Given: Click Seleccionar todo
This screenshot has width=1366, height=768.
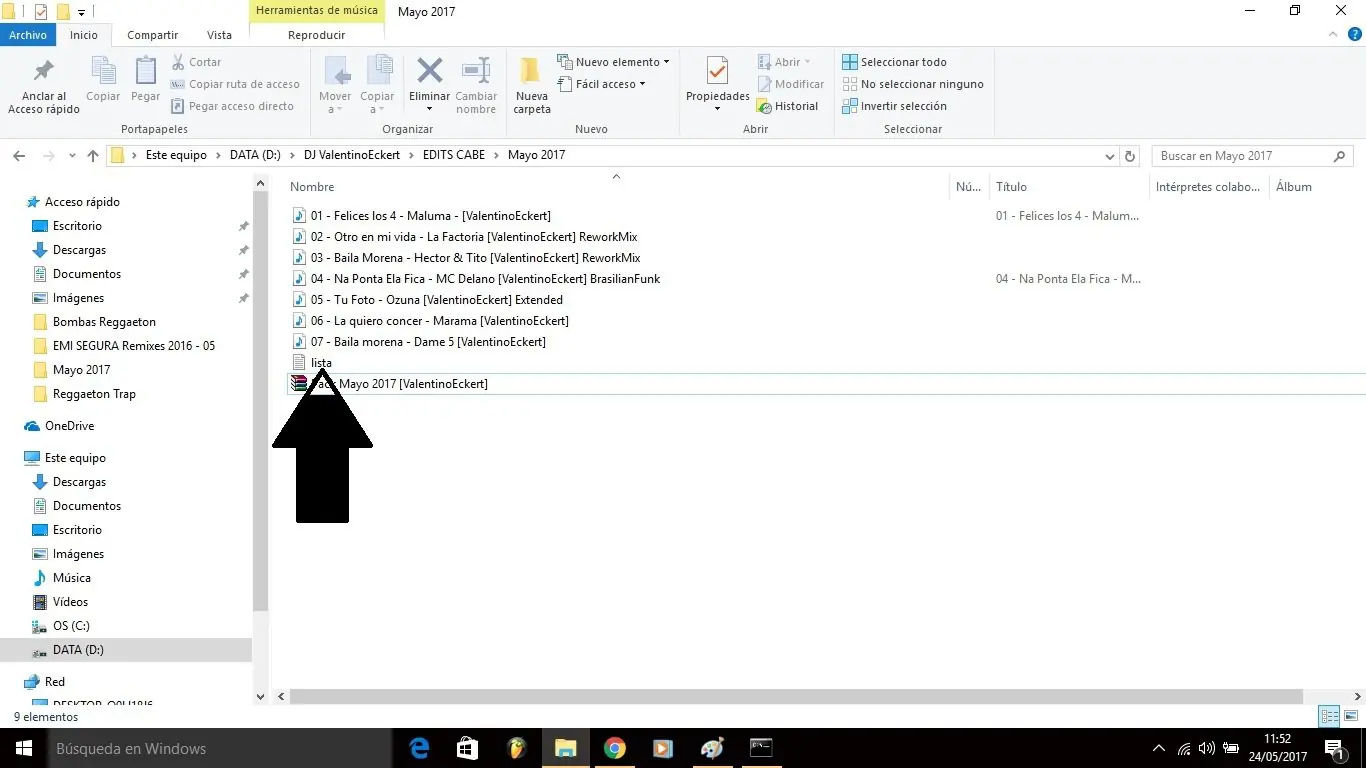Looking at the screenshot, I should (894, 62).
